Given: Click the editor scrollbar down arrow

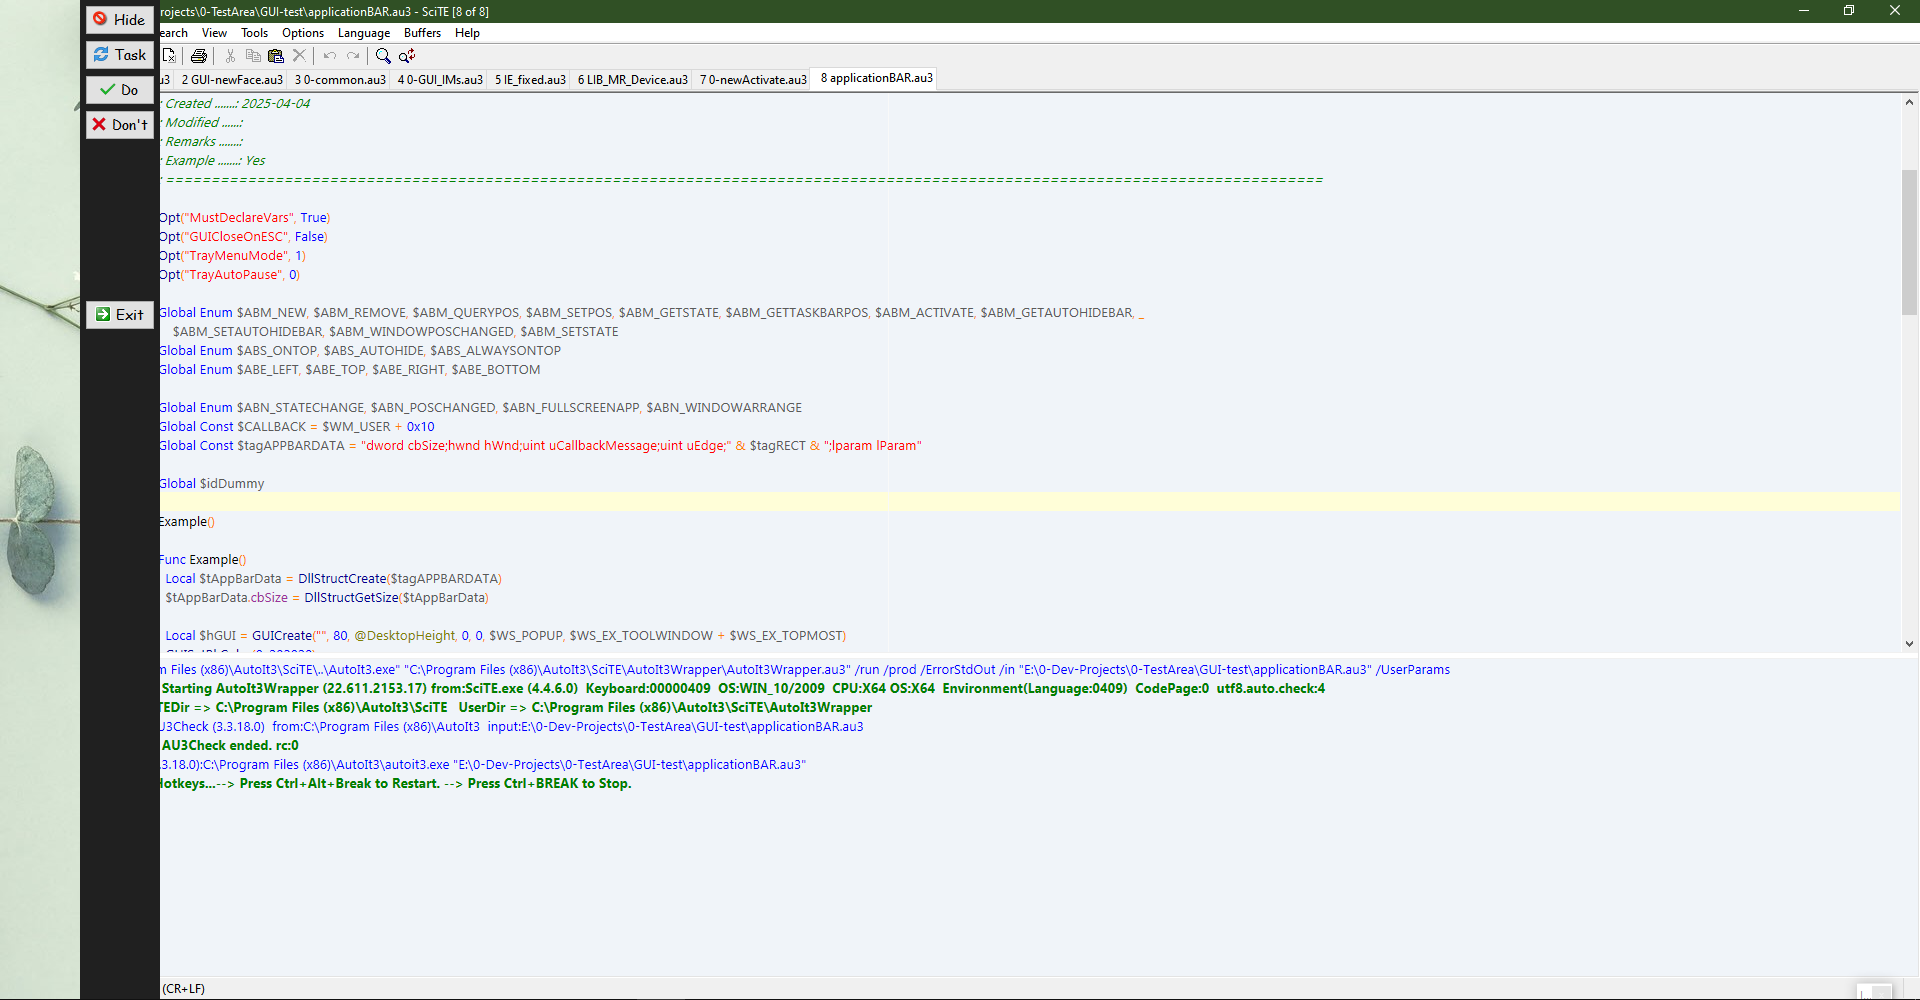Looking at the screenshot, I should 1909,644.
